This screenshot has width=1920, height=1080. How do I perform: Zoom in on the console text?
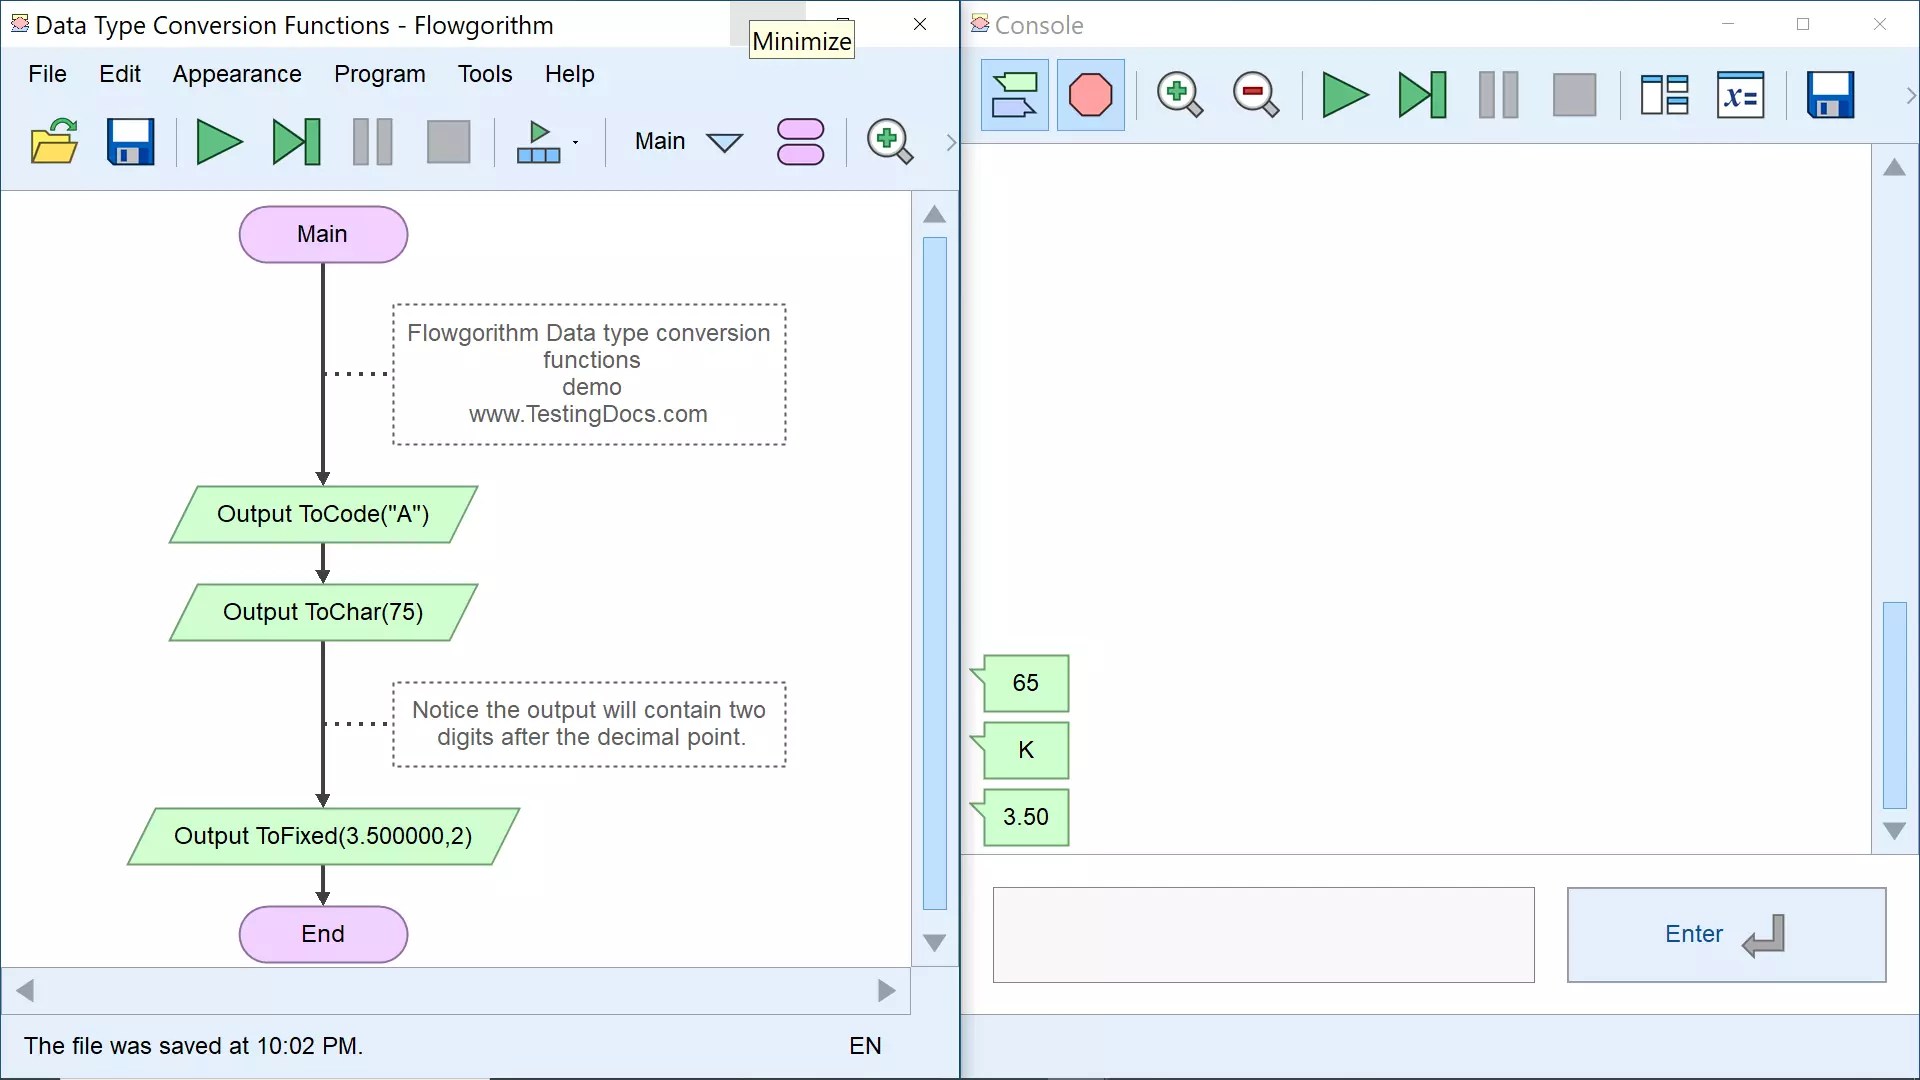click(x=1179, y=95)
